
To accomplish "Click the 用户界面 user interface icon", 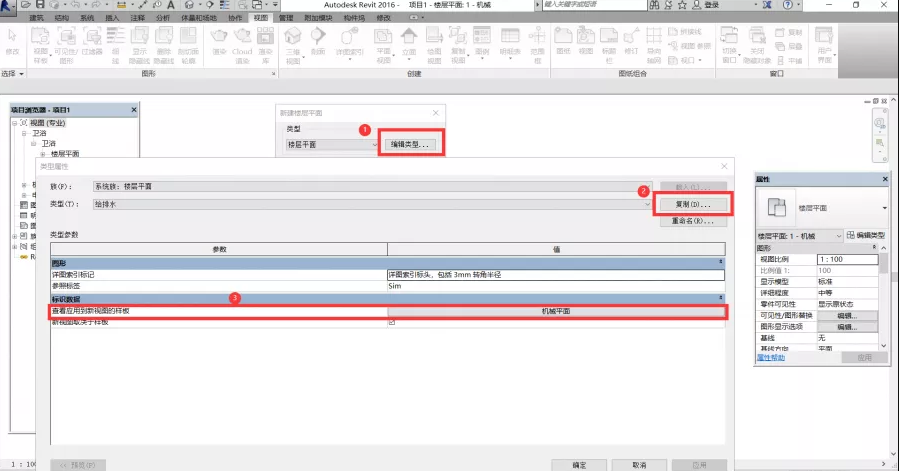I will pyautogui.click(x=824, y=45).
